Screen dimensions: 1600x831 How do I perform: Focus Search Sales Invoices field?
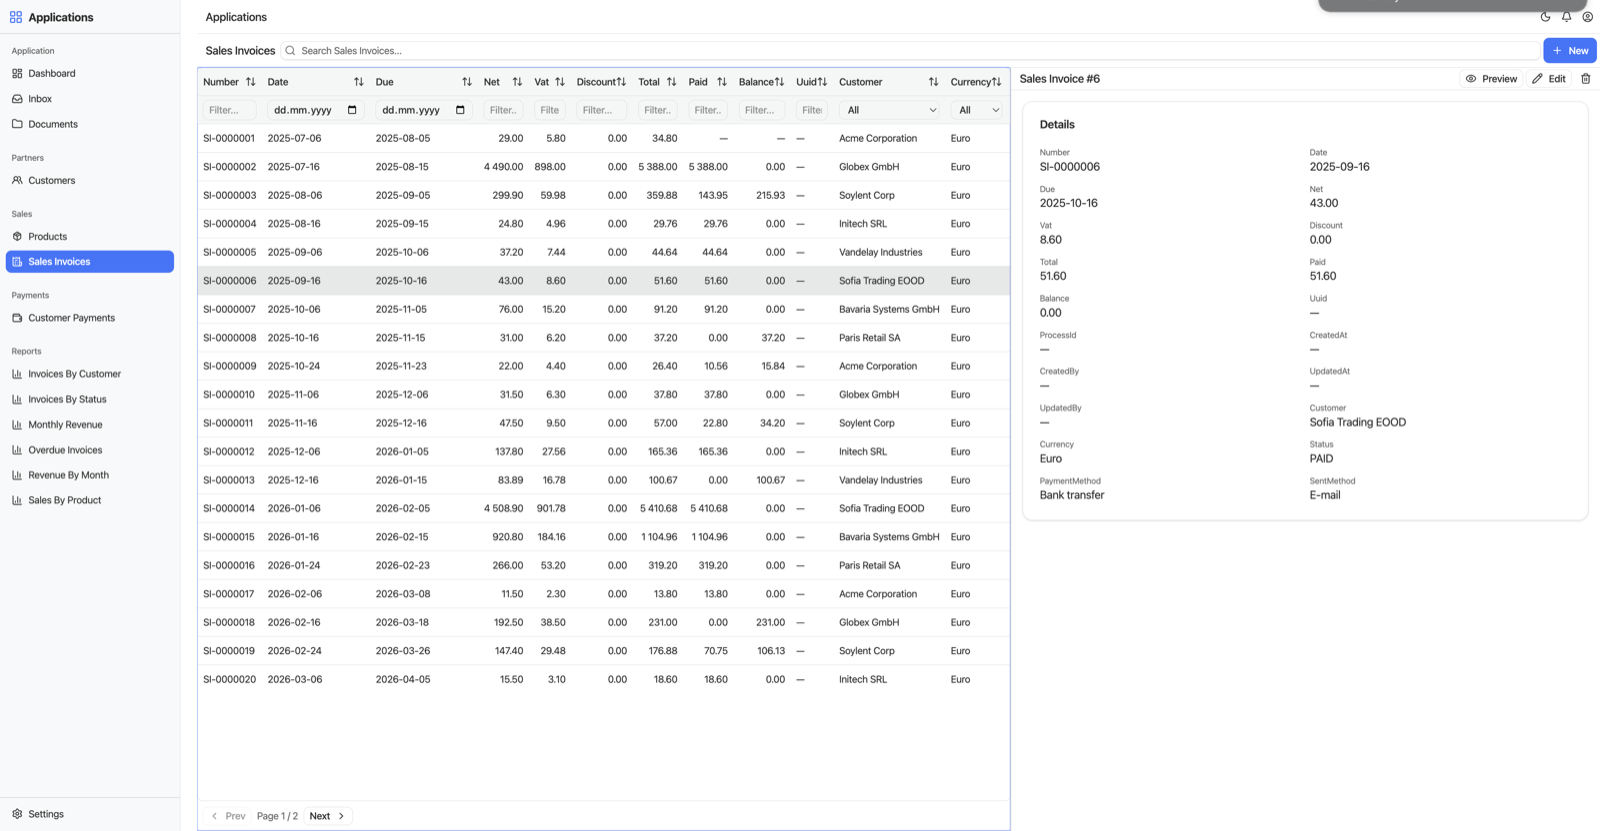click(910, 51)
